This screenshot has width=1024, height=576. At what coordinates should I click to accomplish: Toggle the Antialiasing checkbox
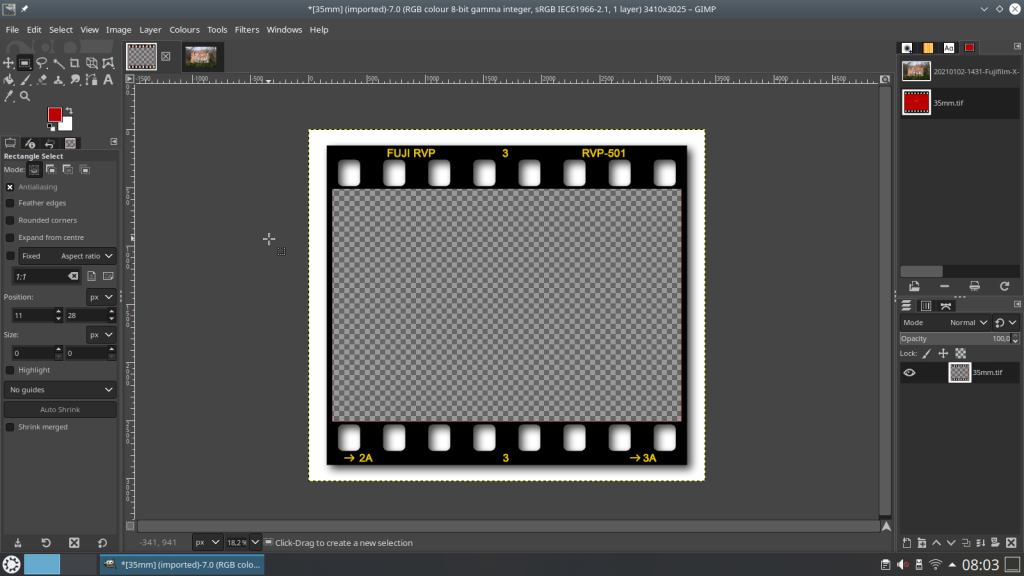10,187
